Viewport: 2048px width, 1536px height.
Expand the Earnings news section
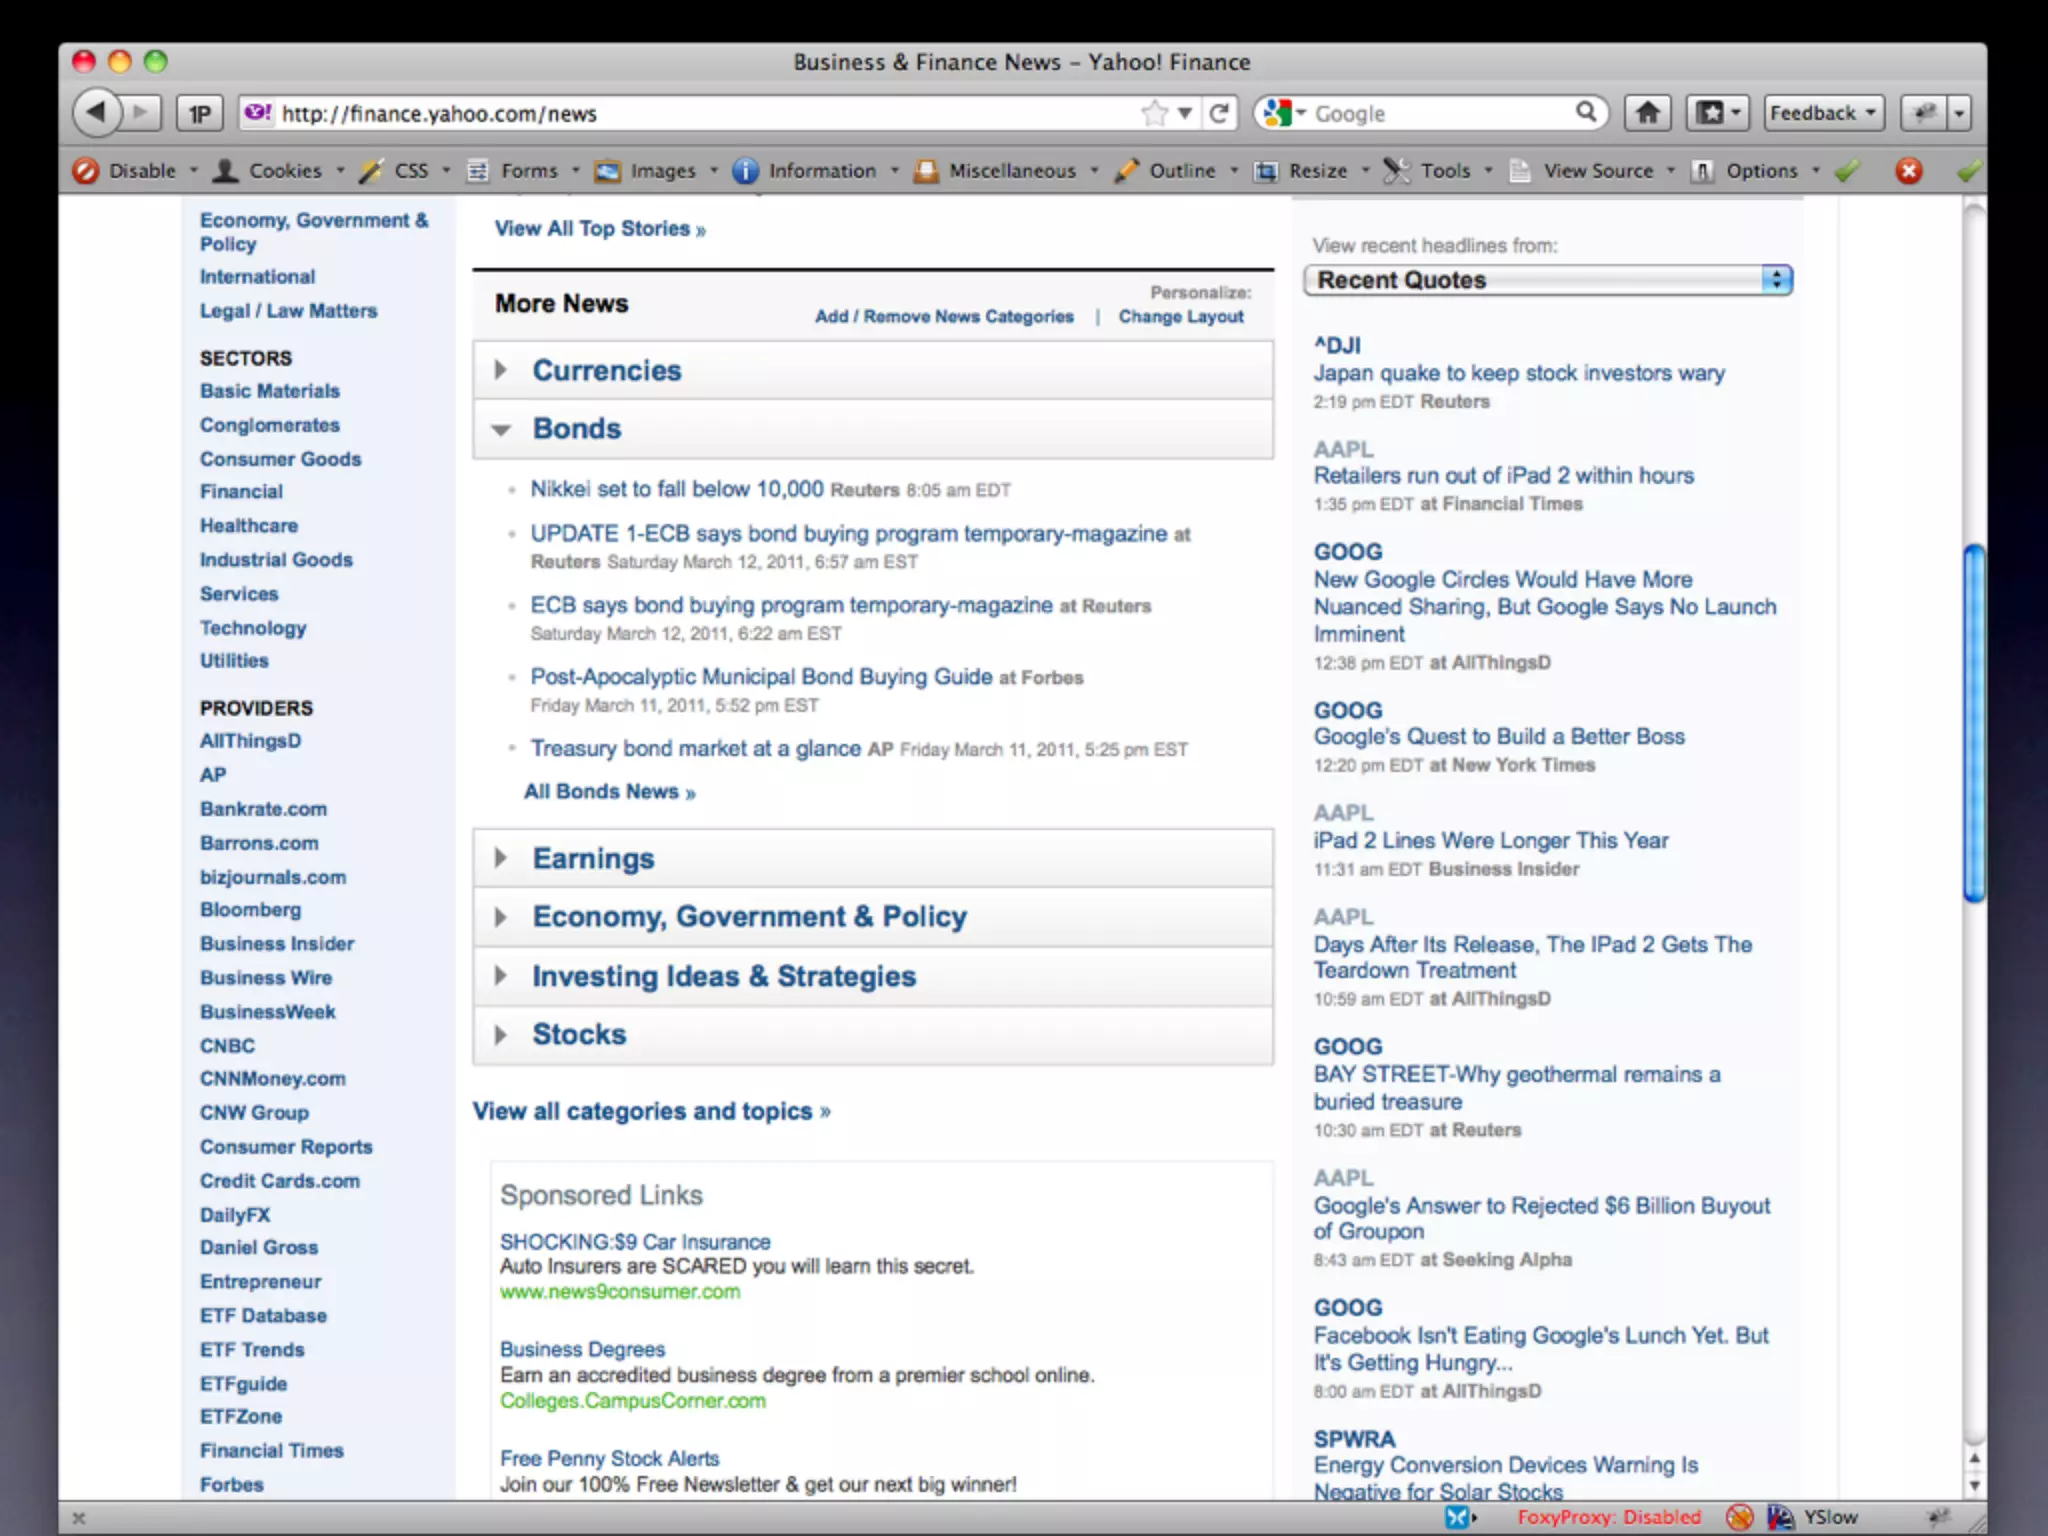(x=502, y=858)
